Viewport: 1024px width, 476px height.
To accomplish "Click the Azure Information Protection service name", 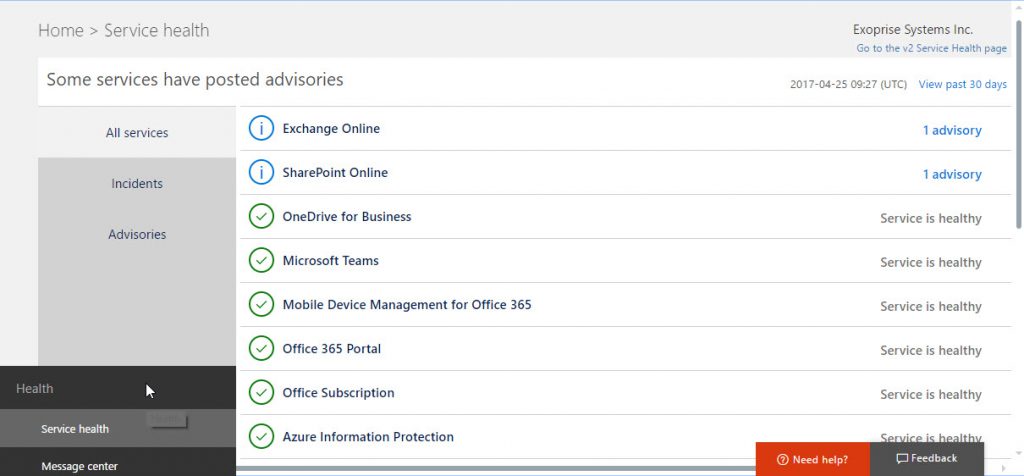I will pos(368,437).
